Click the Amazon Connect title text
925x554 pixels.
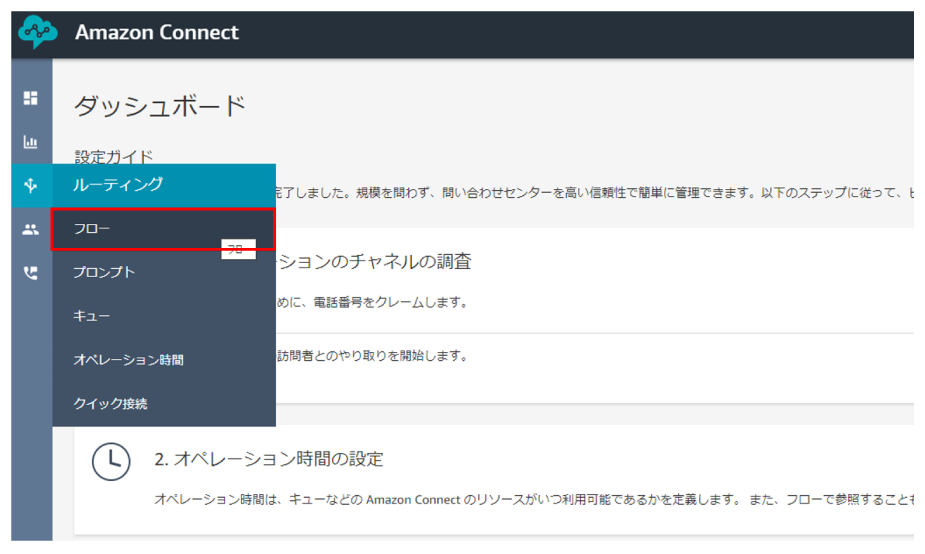157,32
